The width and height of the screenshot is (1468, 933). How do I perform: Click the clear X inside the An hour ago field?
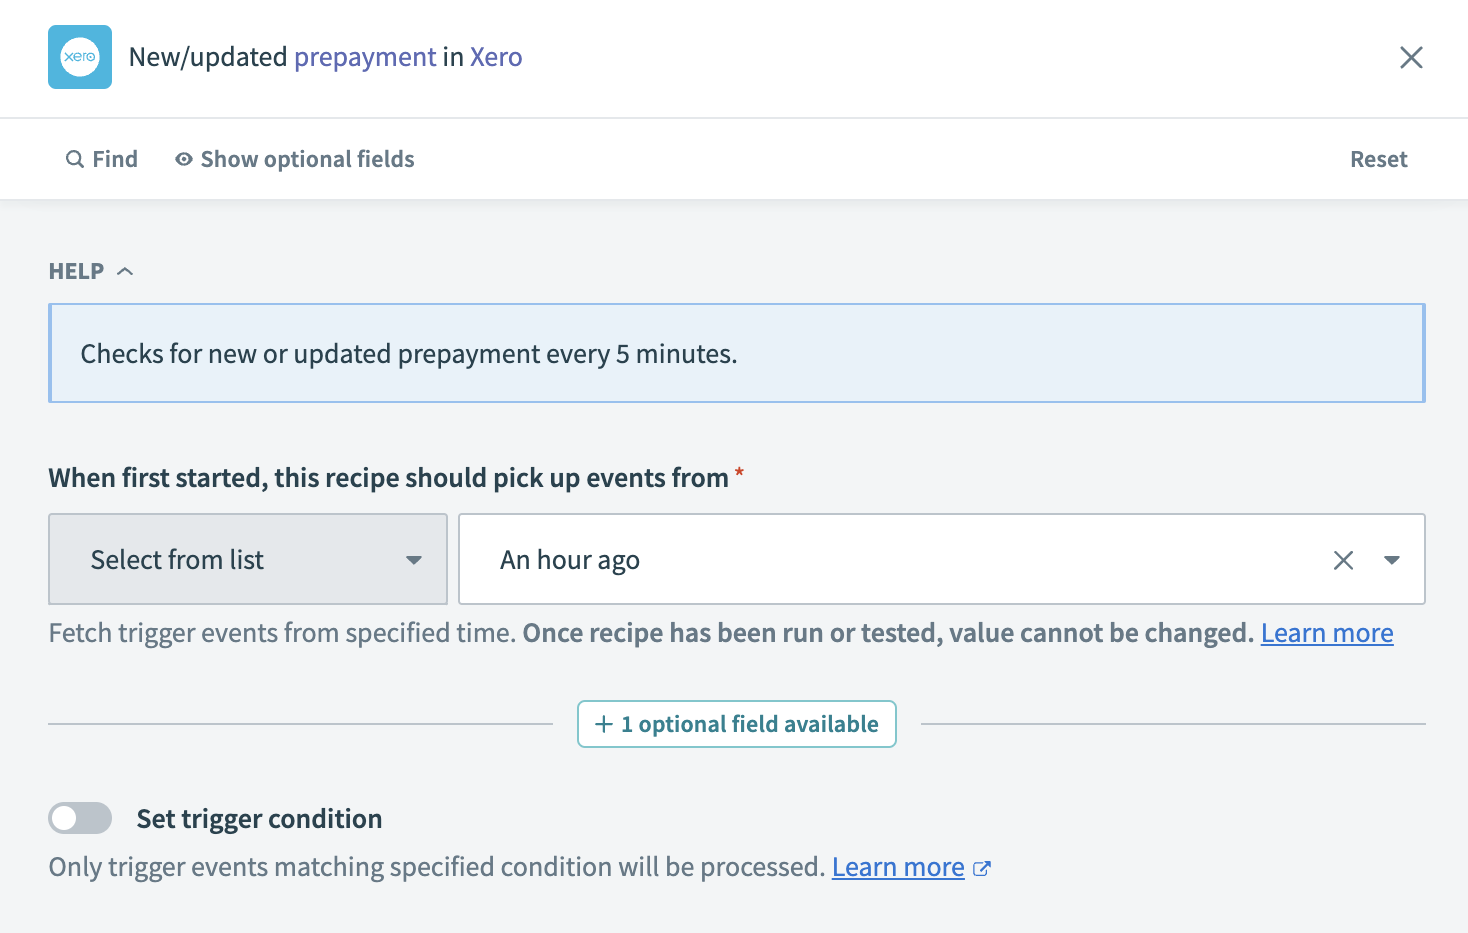[x=1343, y=560]
